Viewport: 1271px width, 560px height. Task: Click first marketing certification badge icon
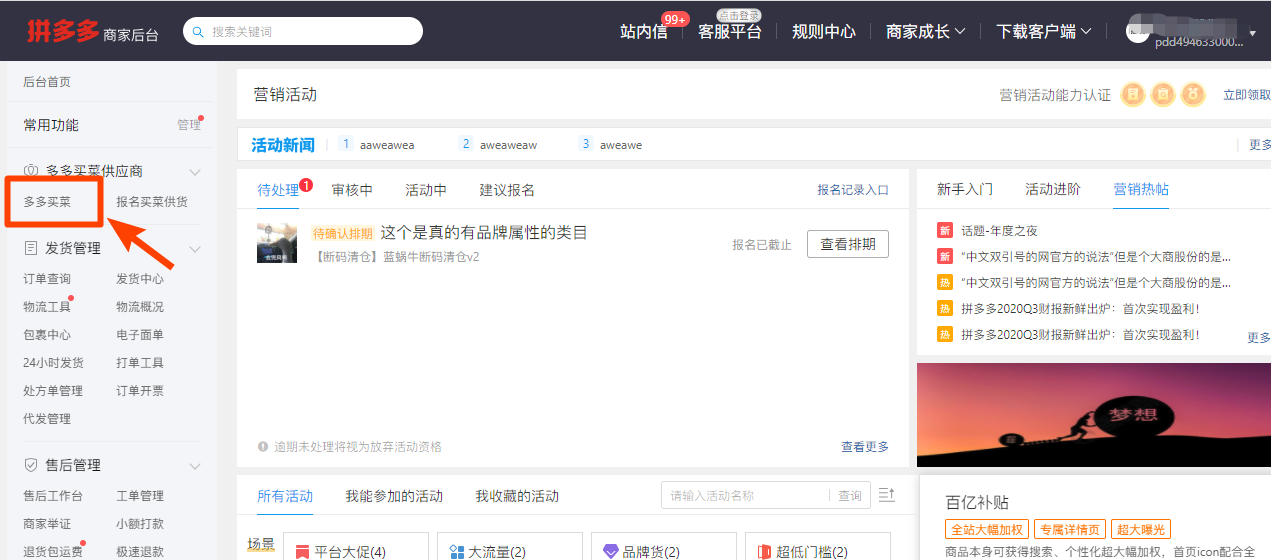1133,94
